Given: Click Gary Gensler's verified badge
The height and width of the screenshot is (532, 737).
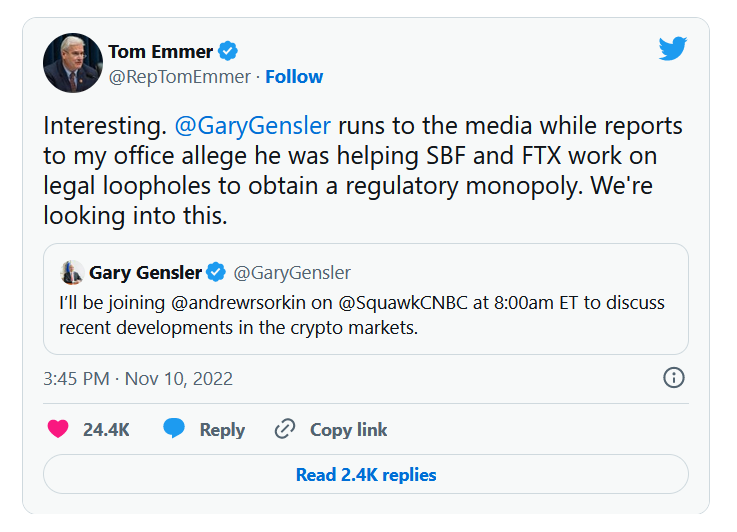Looking at the screenshot, I should tap(217, 272).
